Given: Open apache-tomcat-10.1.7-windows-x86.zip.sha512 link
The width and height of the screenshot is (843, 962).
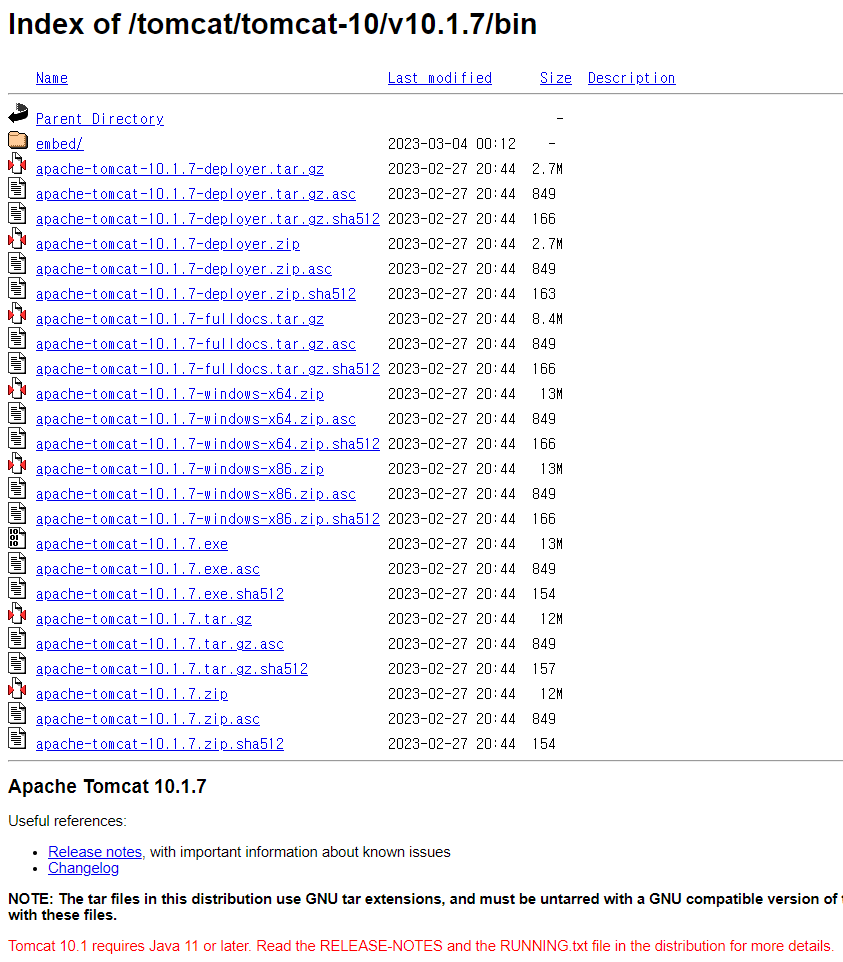Looking at the screenshot, I should [208, 520].
